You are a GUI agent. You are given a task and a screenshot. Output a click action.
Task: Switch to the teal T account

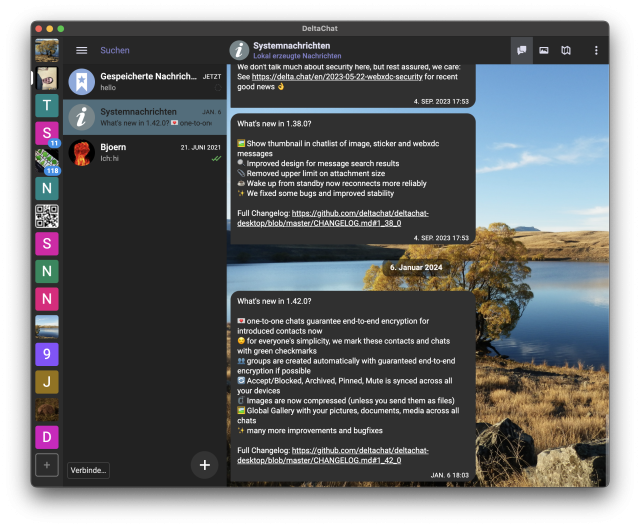click(47, 105)
